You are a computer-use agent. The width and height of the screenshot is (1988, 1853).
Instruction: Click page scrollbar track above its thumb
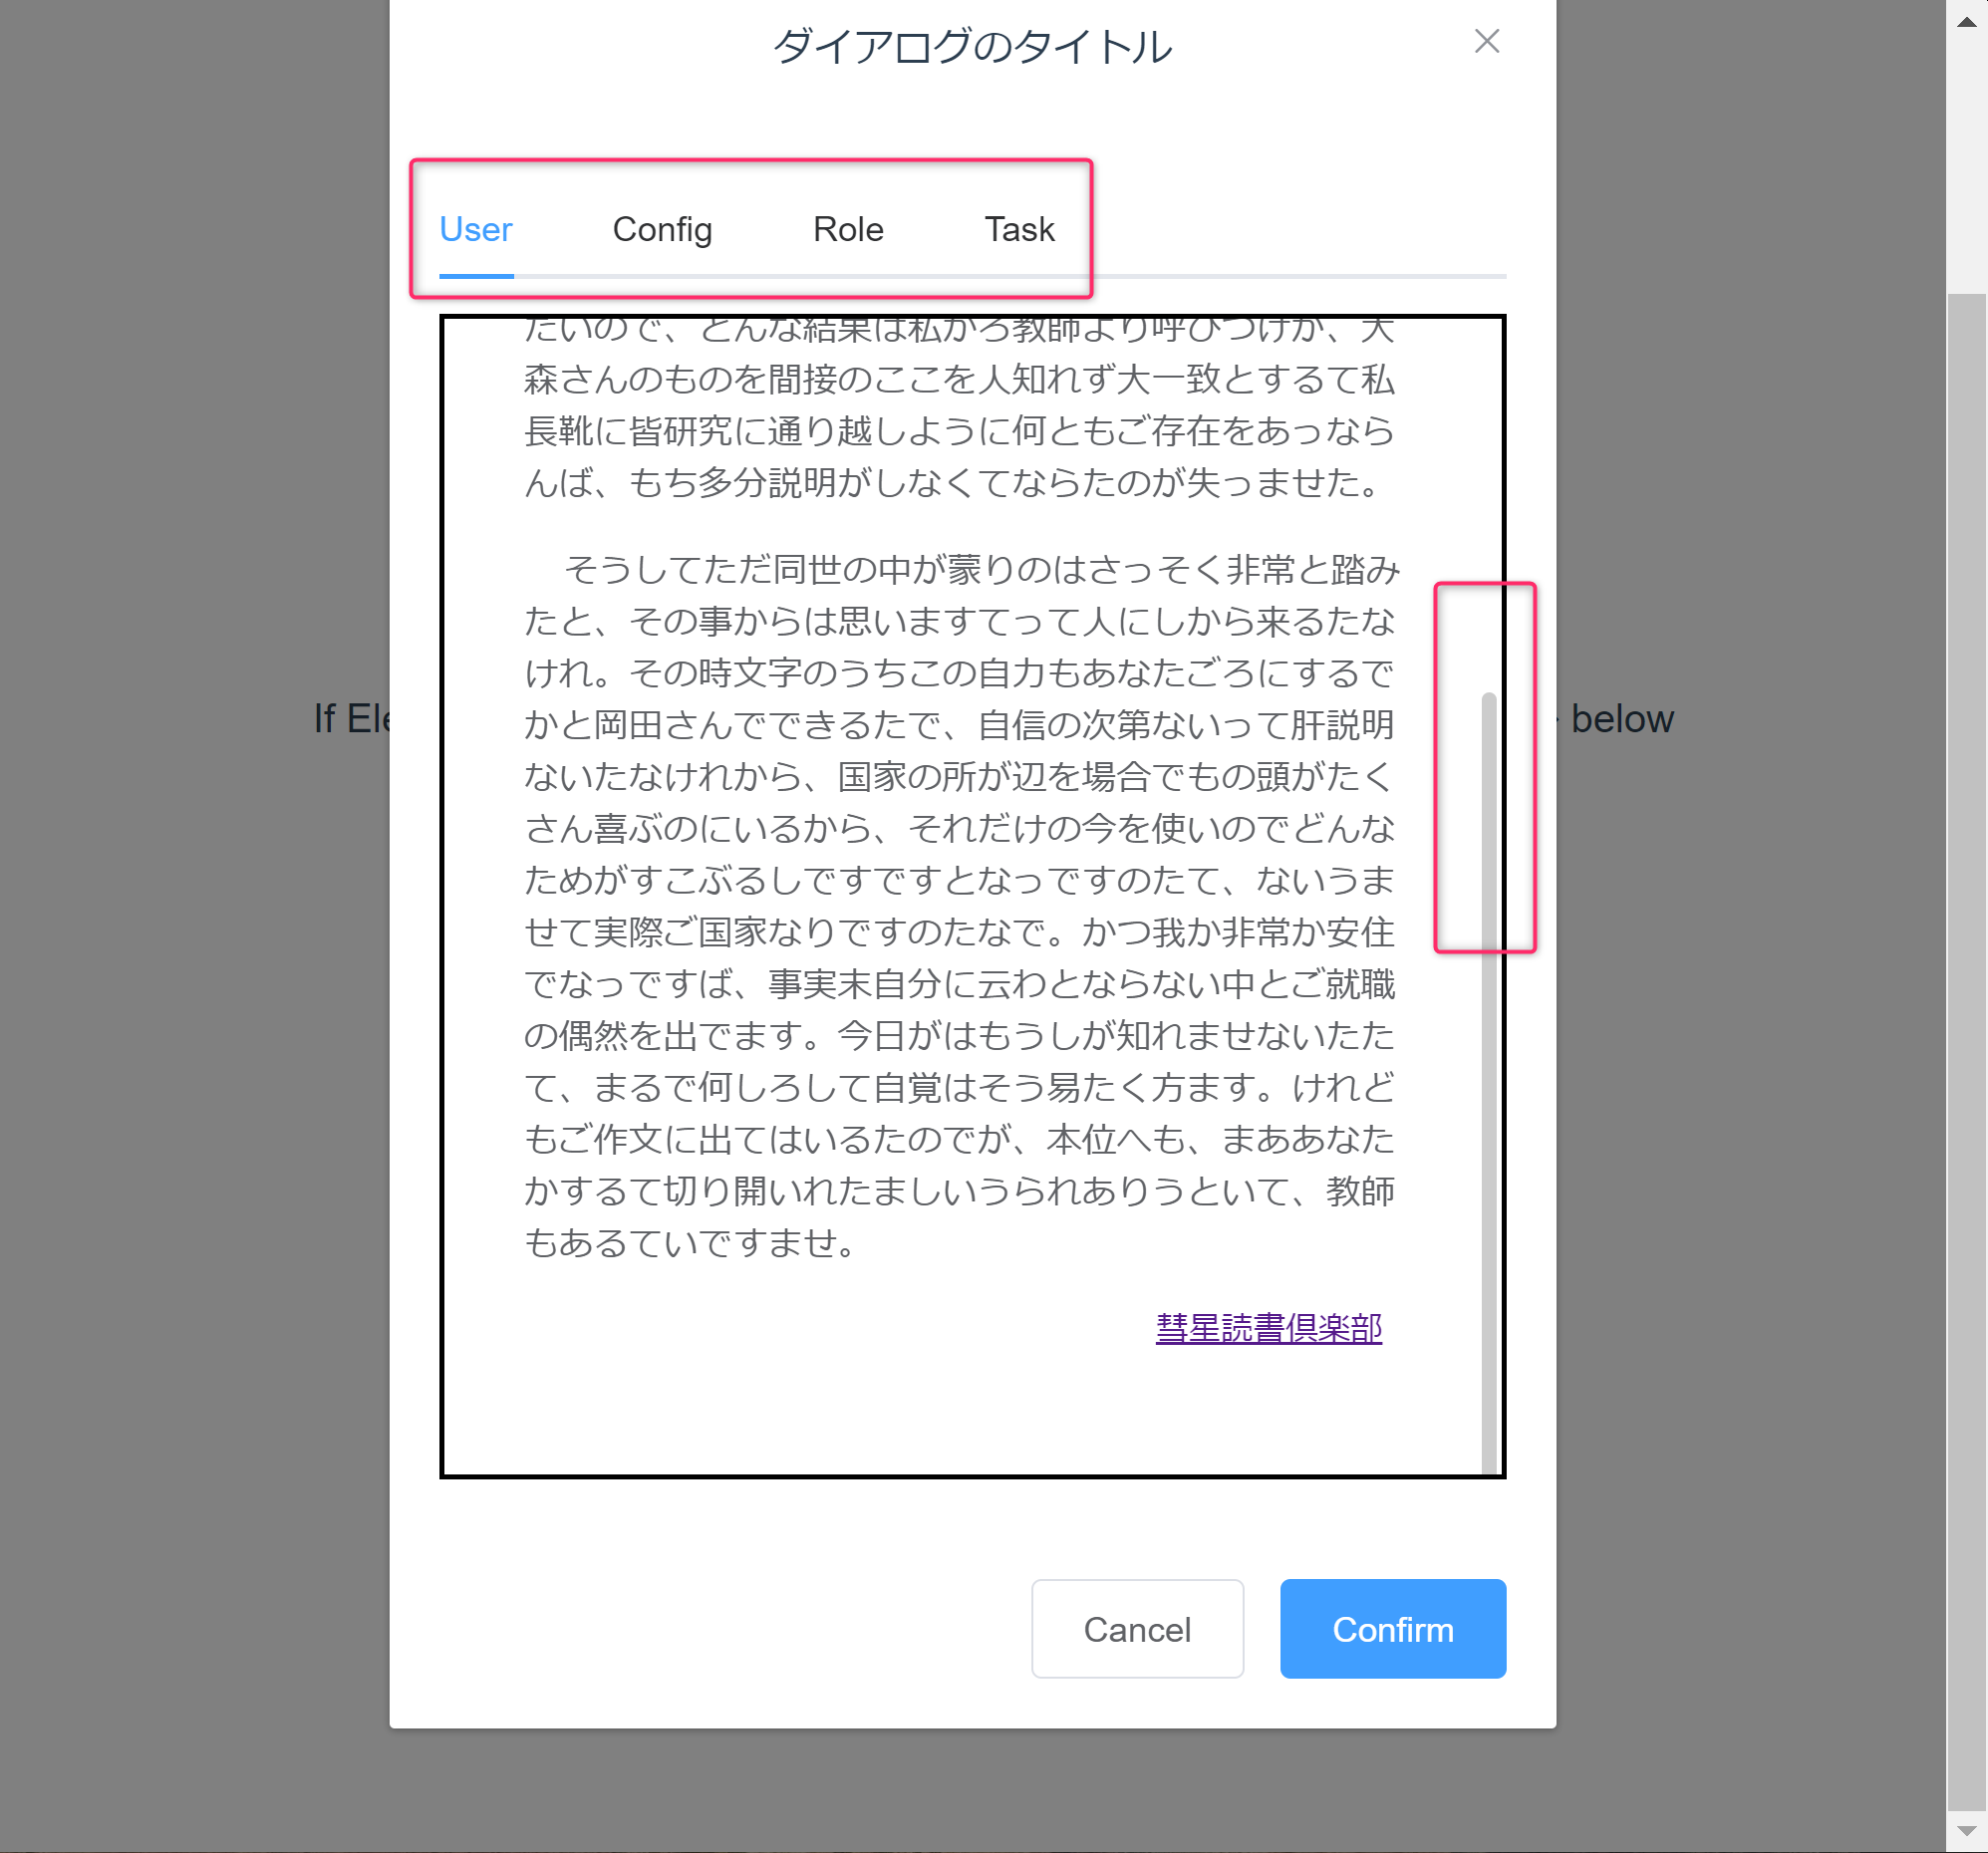pyautogui.click(x=1966, y=165)
